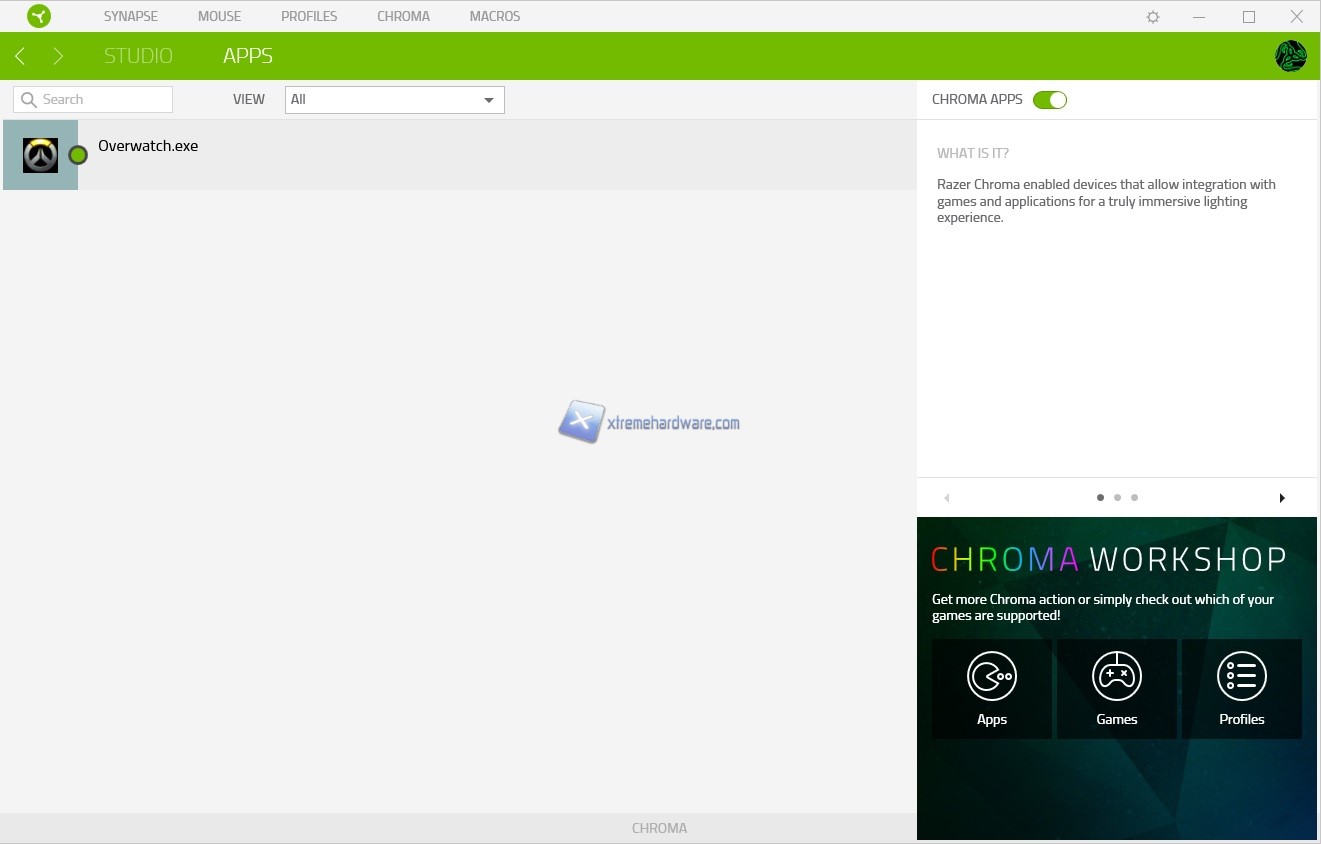Click the Overwatch game icon
This screenshot has width=1321, height=844.
point(41,155)
